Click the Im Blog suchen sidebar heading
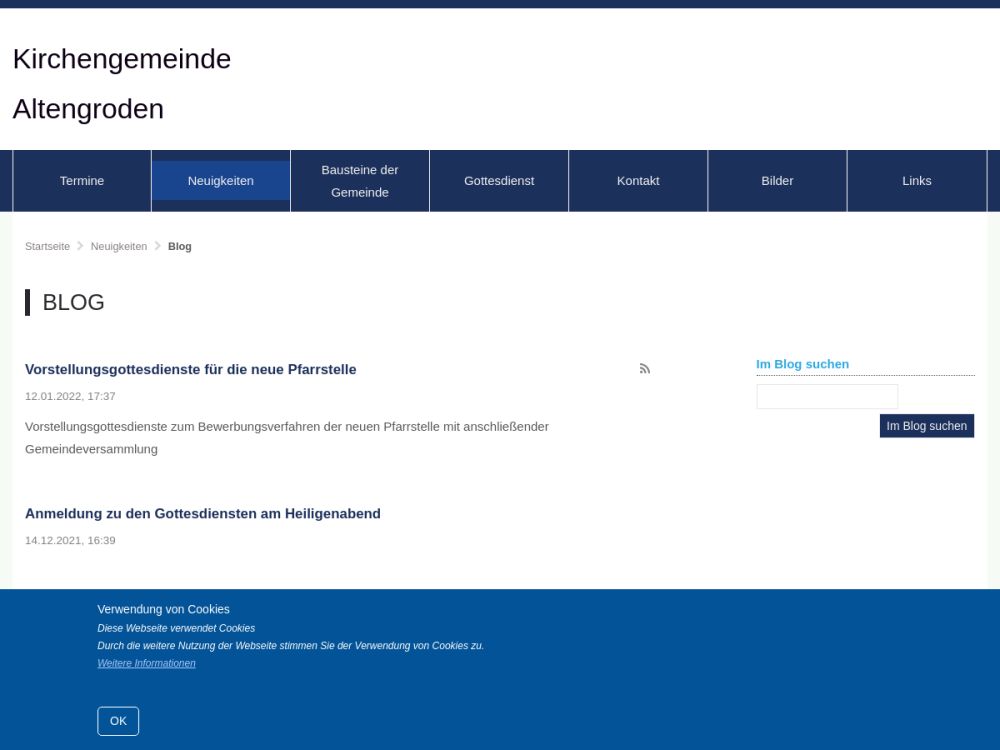This screenshot has width=1000, height=750. pyautogui.click(x=802, y=364)
